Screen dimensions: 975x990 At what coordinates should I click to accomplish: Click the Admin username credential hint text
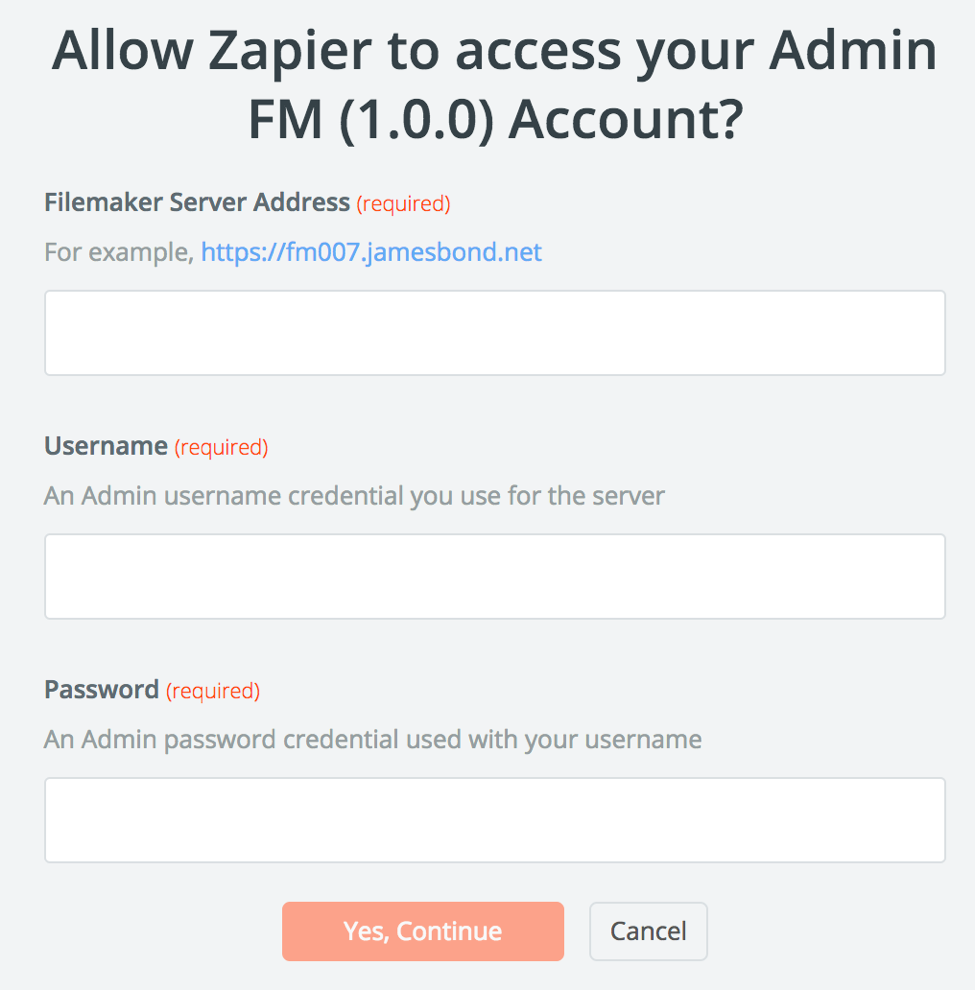[353, 495]
